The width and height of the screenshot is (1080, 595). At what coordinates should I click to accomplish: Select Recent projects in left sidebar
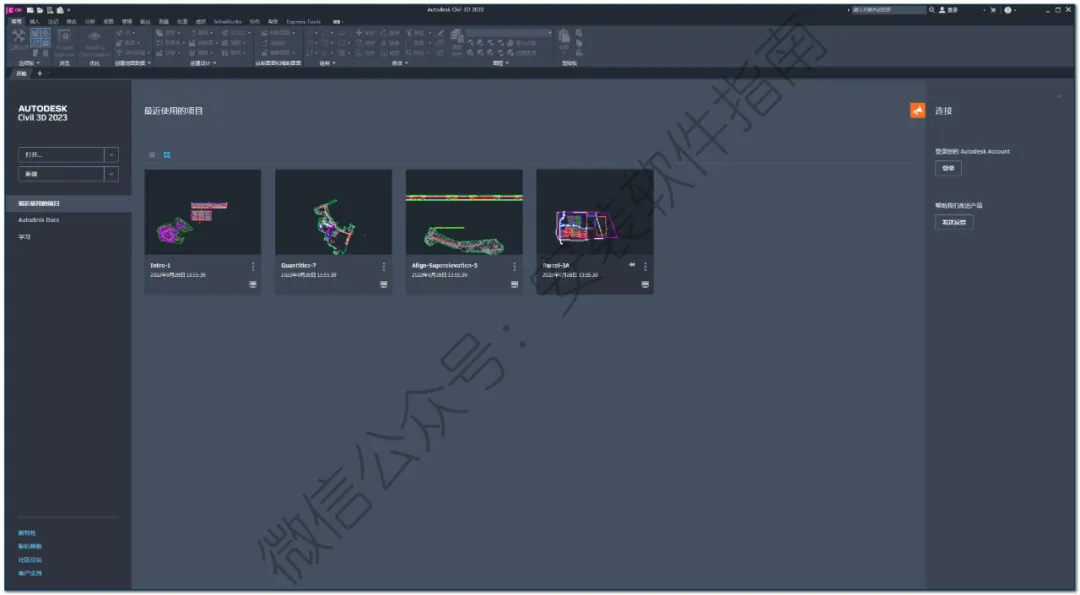(x=68, y=204)
